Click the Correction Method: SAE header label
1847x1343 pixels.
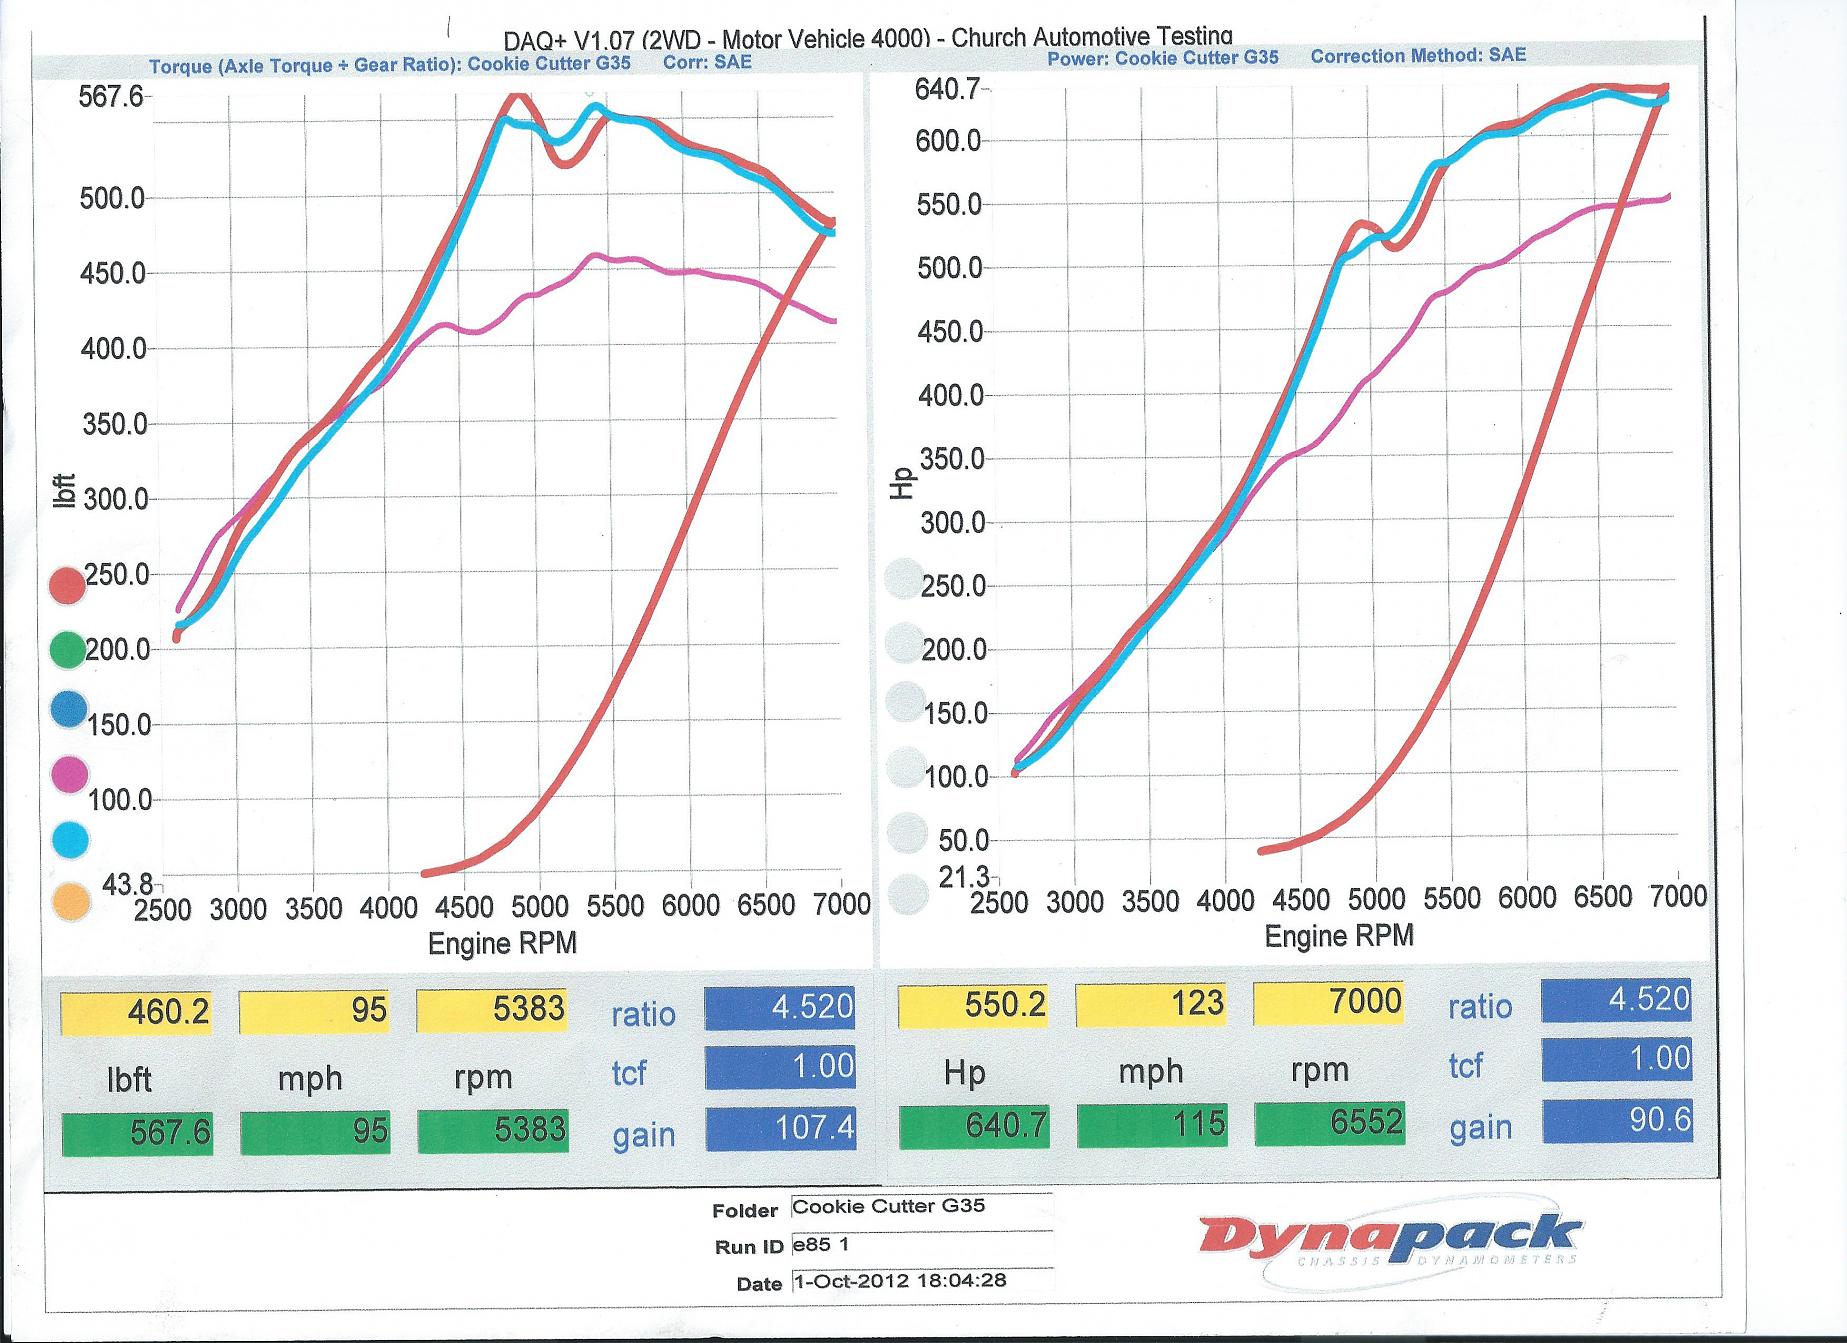click(x=1418, y=55)
